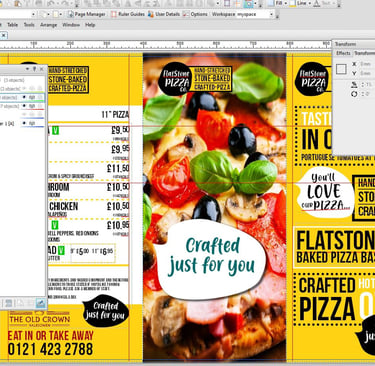Click the Transform panel title bar
The width and height of the screenshot is (375, 366).
[353, 44]
